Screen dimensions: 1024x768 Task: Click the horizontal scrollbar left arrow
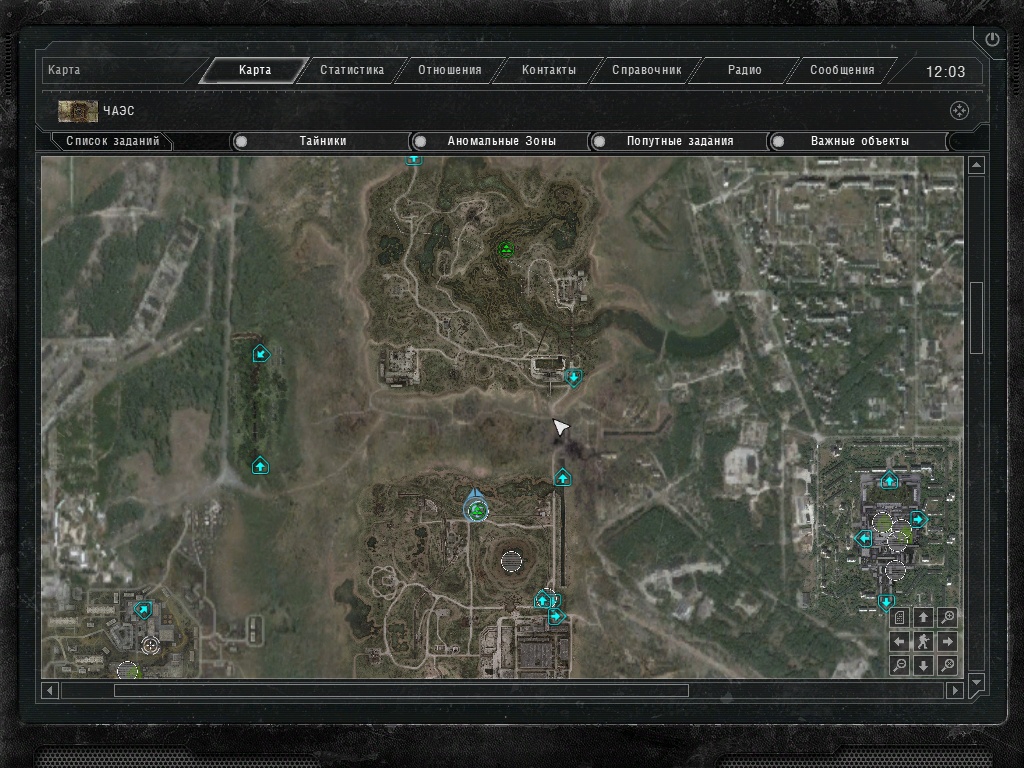[50, 690]
